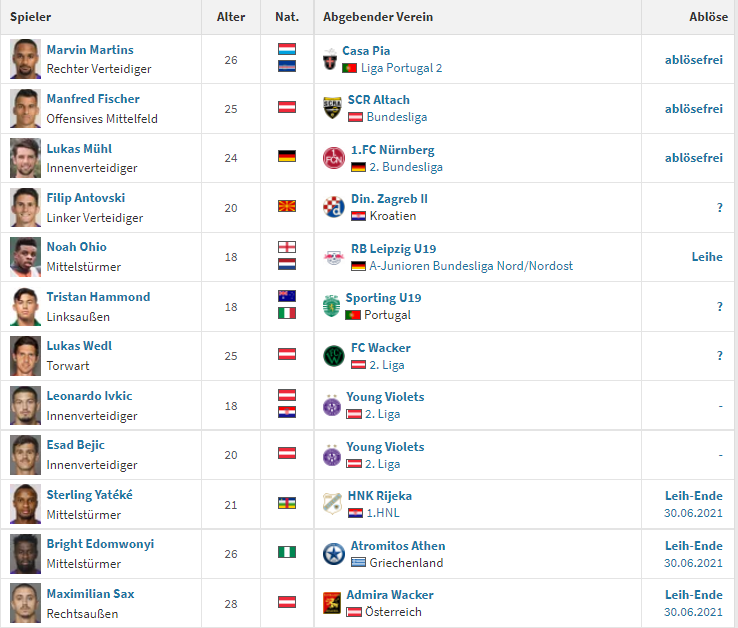Screen dimensions: 738x628
Task: Click Tristan Hammond's portrait thumbnail
Action: click(x=25, y=306)
